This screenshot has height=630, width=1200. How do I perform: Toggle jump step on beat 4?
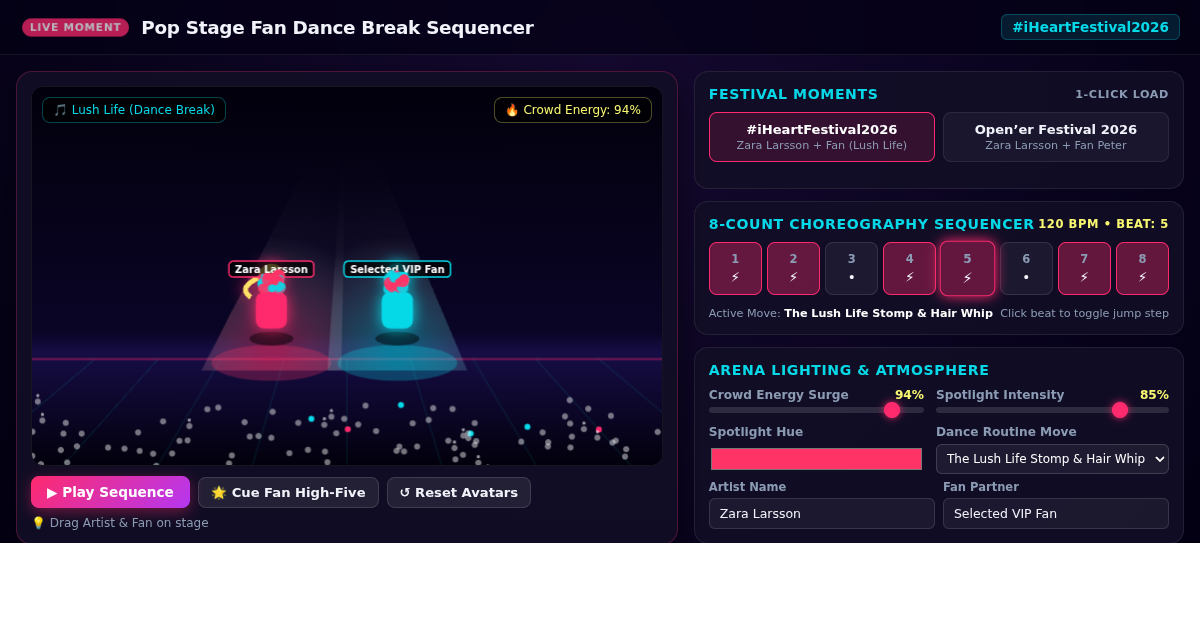(909, 268)
